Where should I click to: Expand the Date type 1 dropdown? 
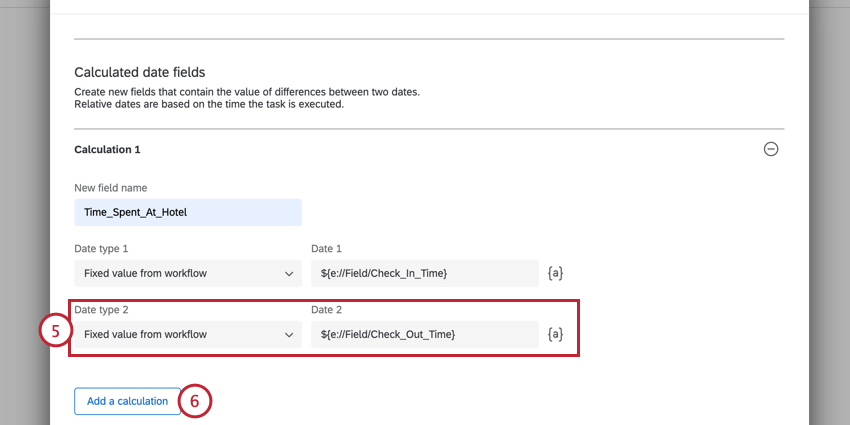tap(187, 273)
